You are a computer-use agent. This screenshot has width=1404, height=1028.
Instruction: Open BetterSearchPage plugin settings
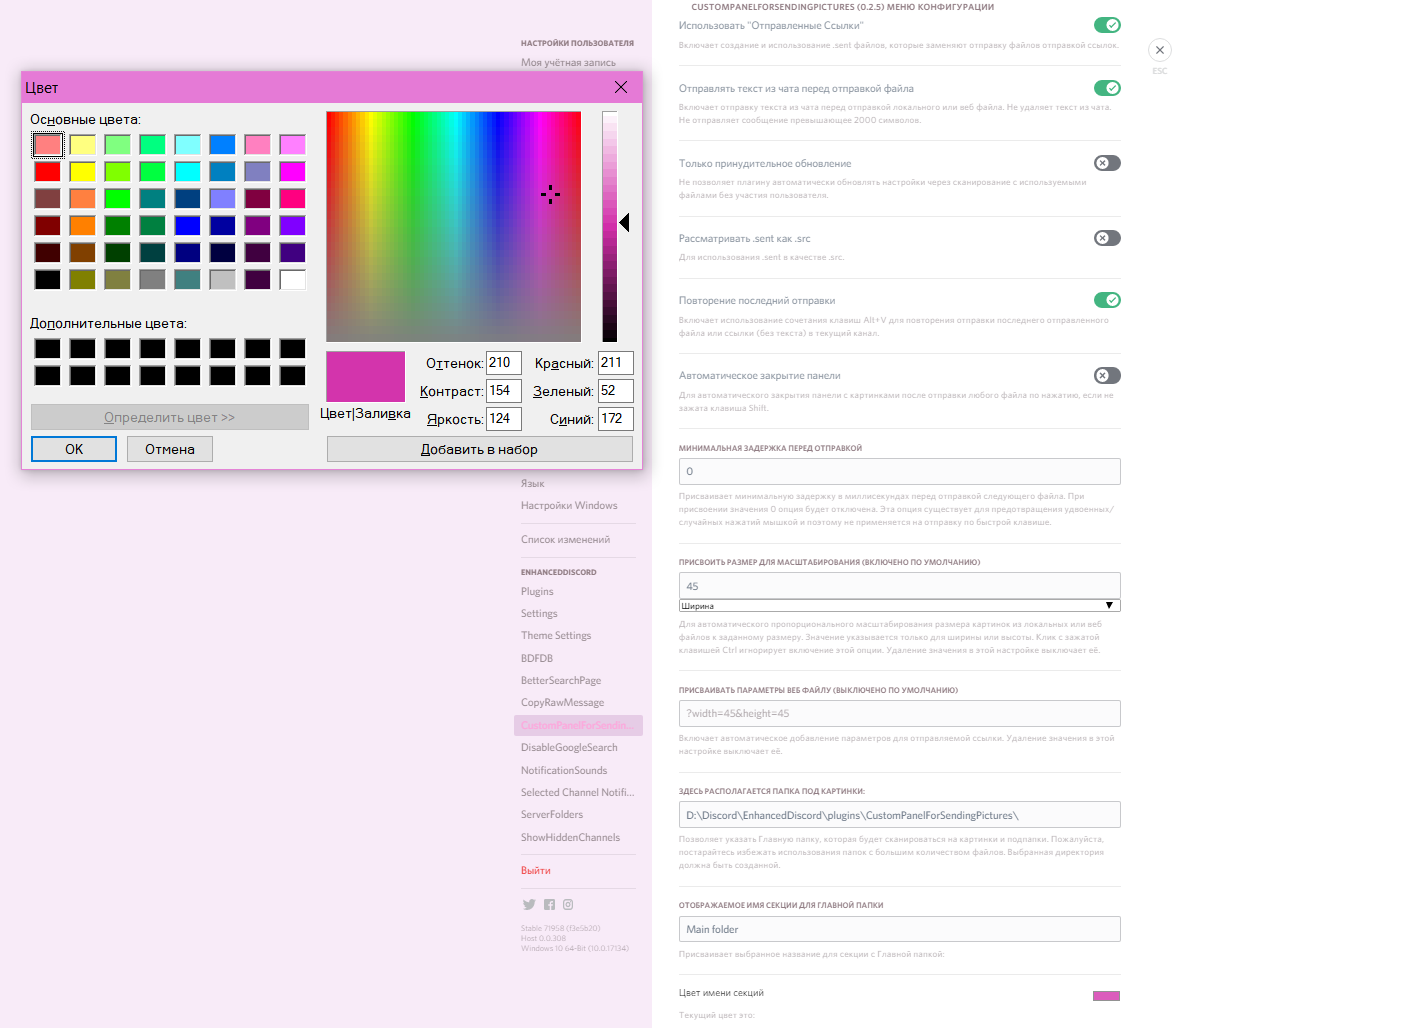coord(561,680)
